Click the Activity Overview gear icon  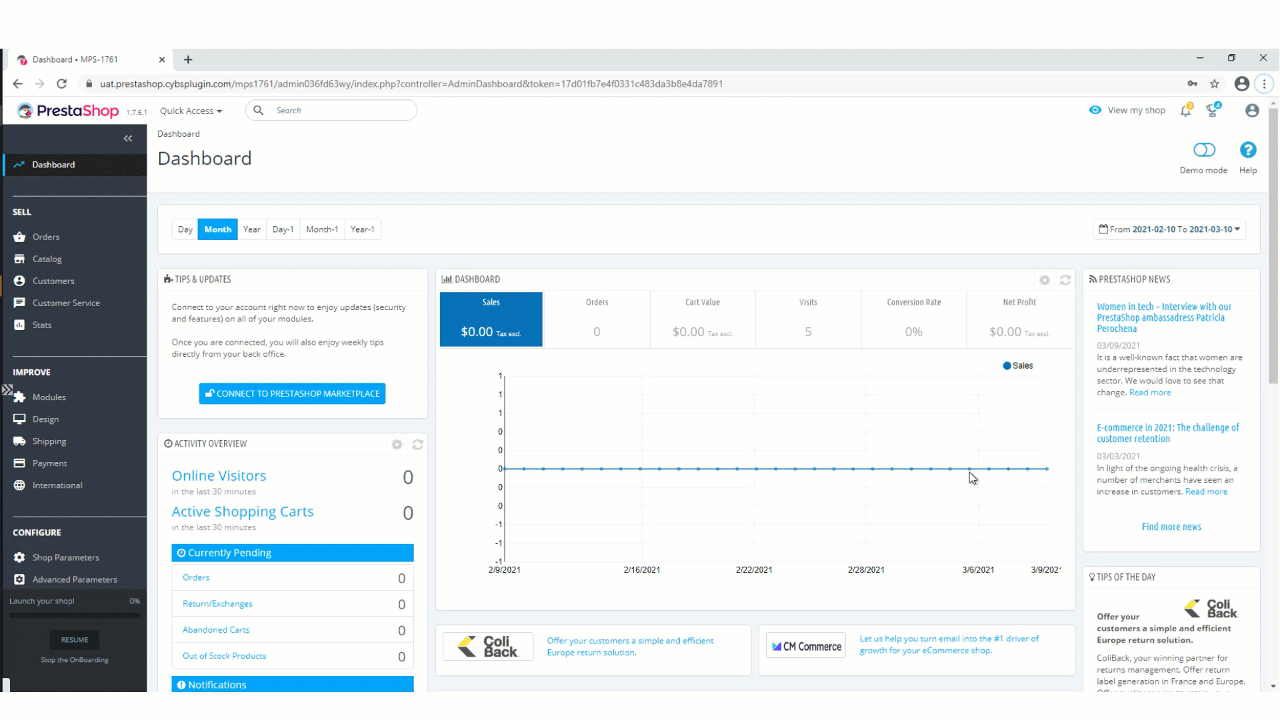[397, 444]
